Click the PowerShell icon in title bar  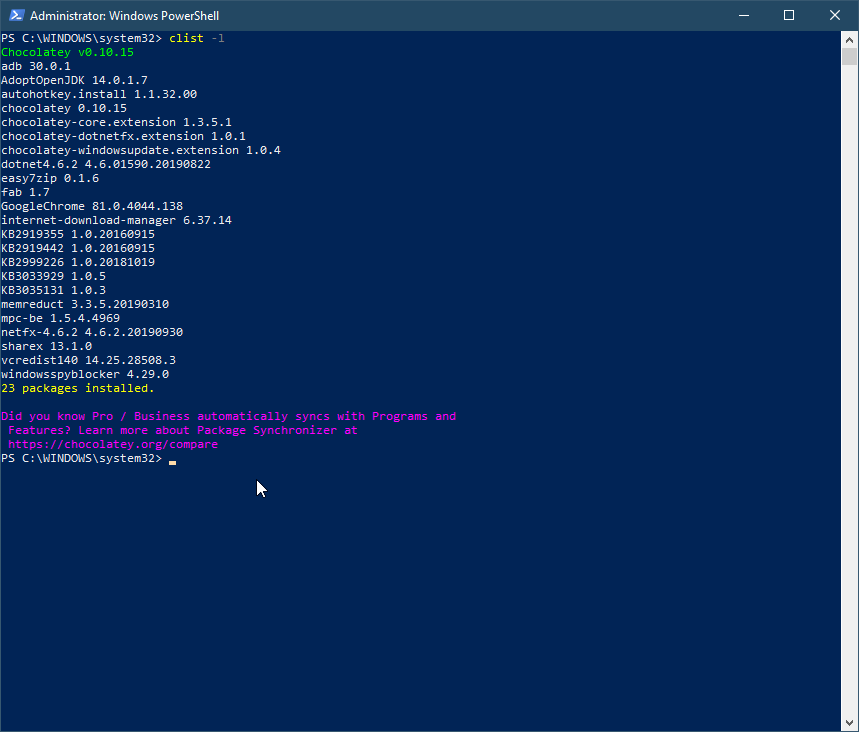click(16, 15)
